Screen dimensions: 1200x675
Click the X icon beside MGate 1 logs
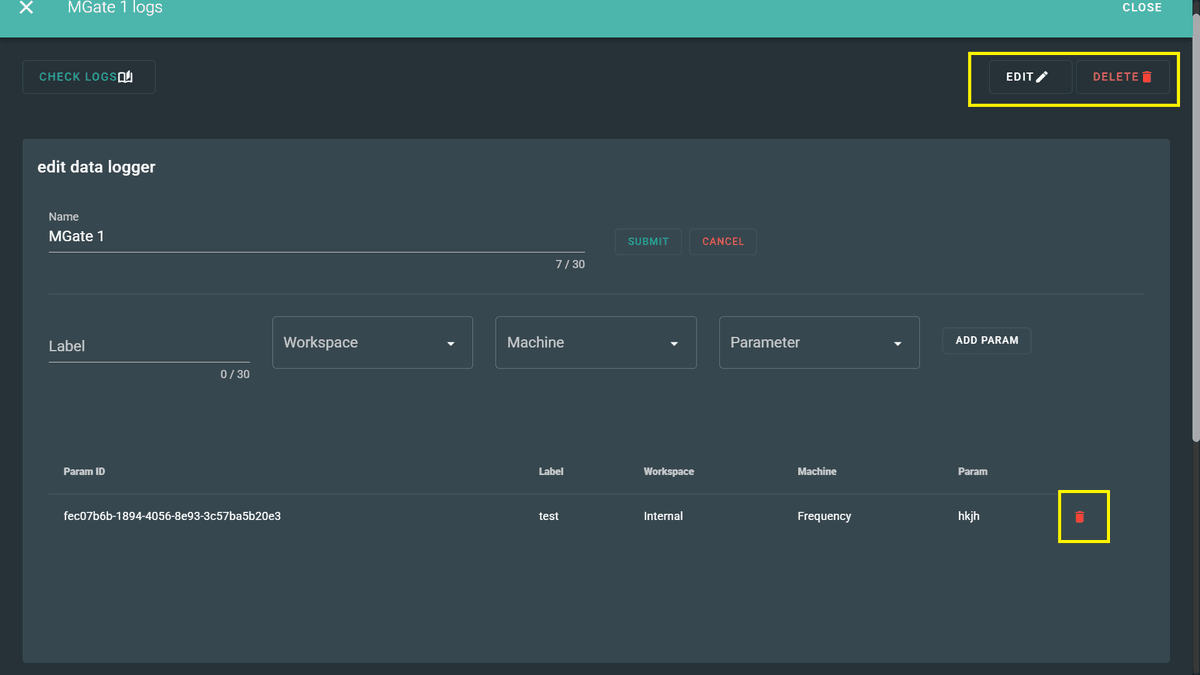tap(26, 8)
